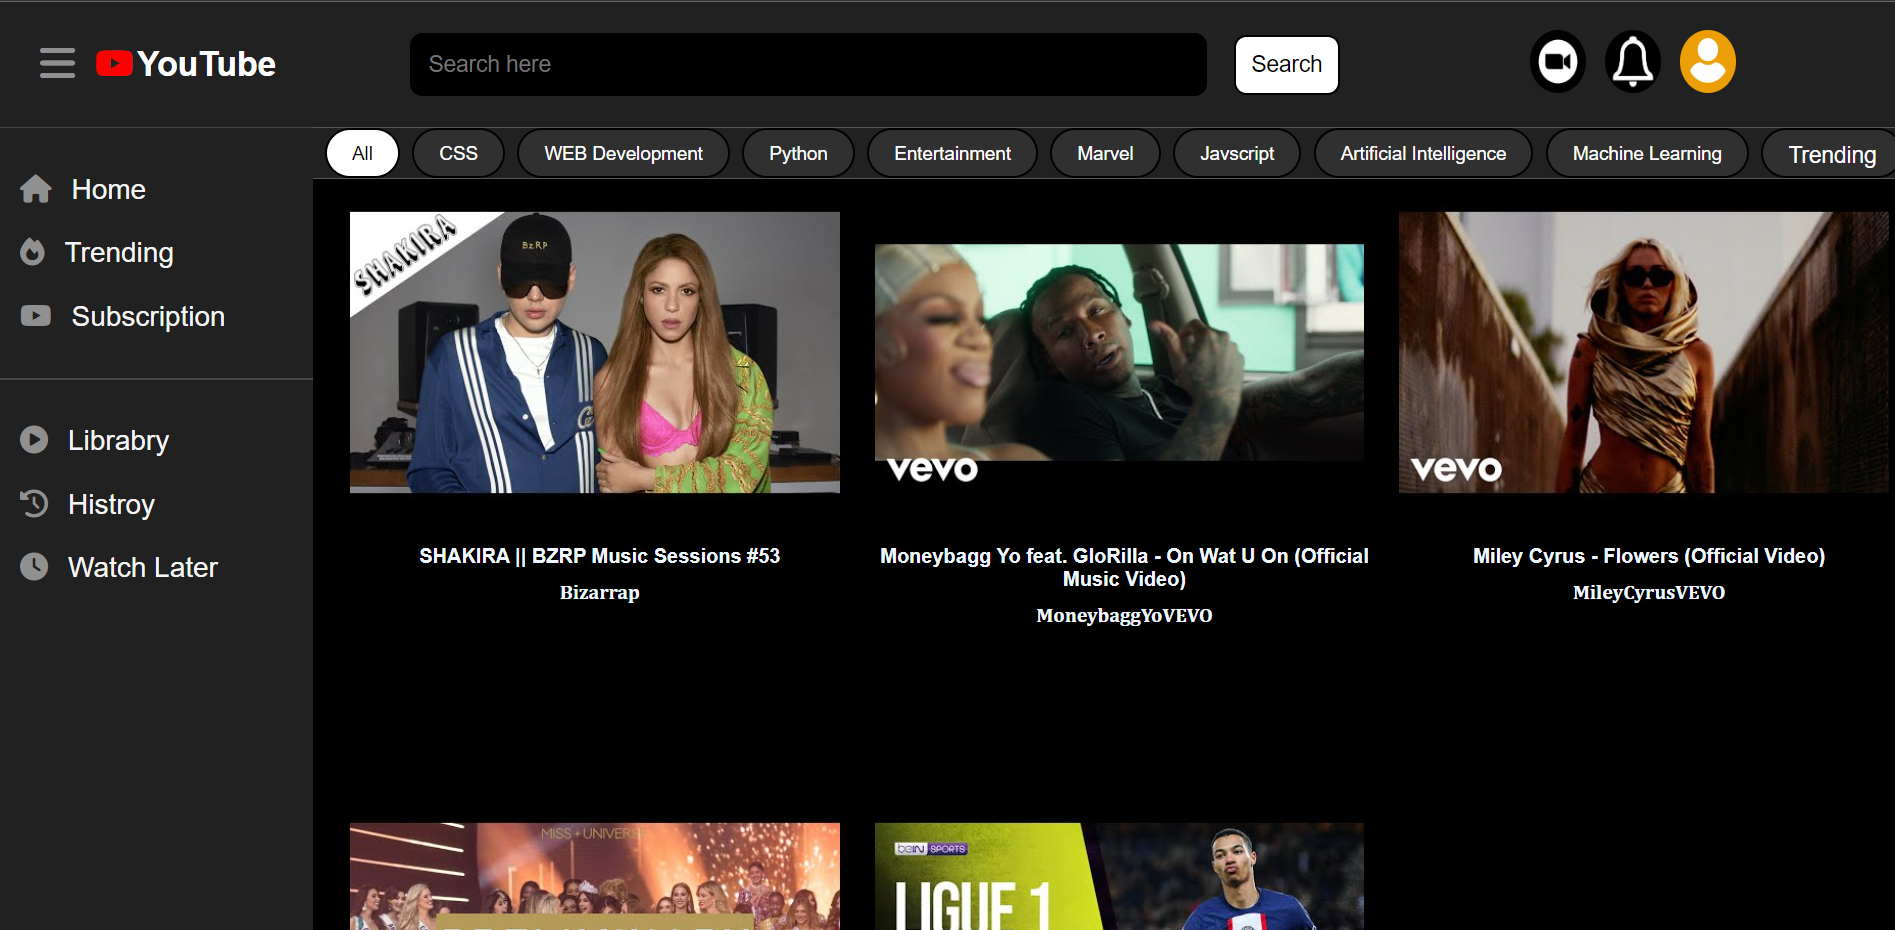Image resolution: width=1895 pixels, height=930 pixels.
Task: Click the video camera create icon
Action: [x=1557, y=62]
